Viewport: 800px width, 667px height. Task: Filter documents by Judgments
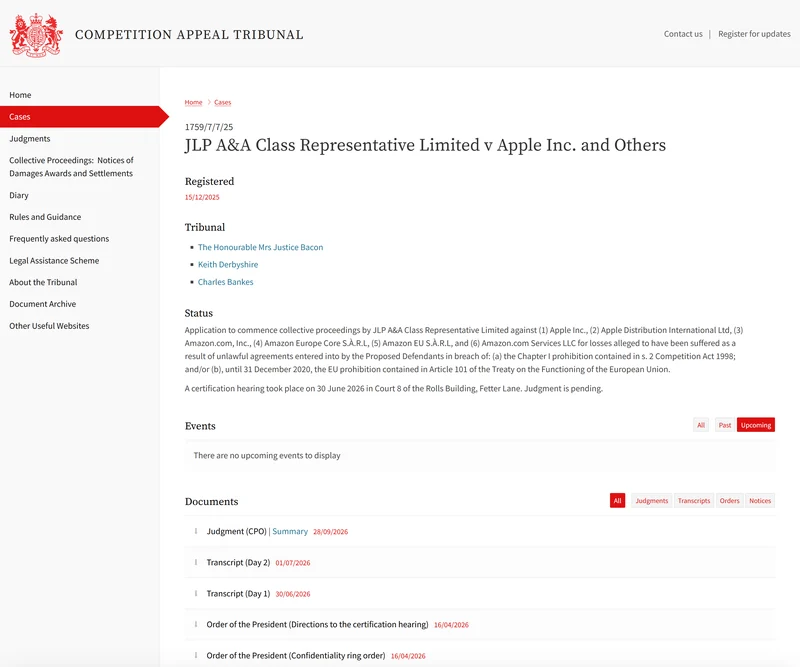coord(652,501)
